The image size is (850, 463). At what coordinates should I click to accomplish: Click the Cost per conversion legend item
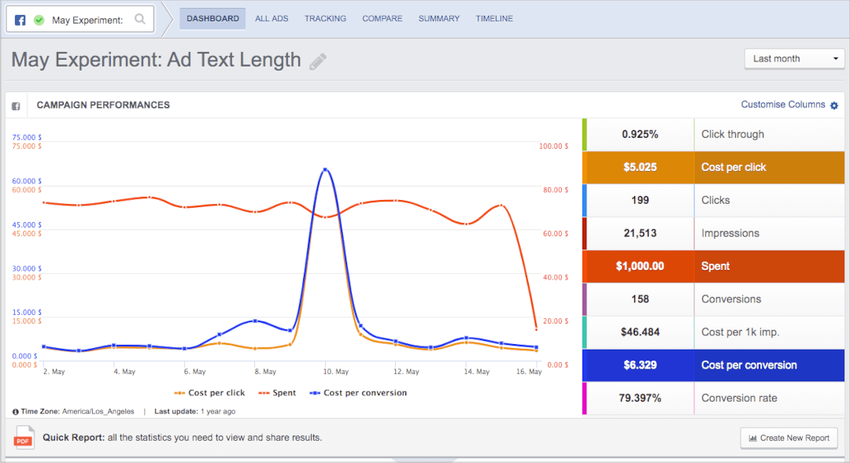358,393
